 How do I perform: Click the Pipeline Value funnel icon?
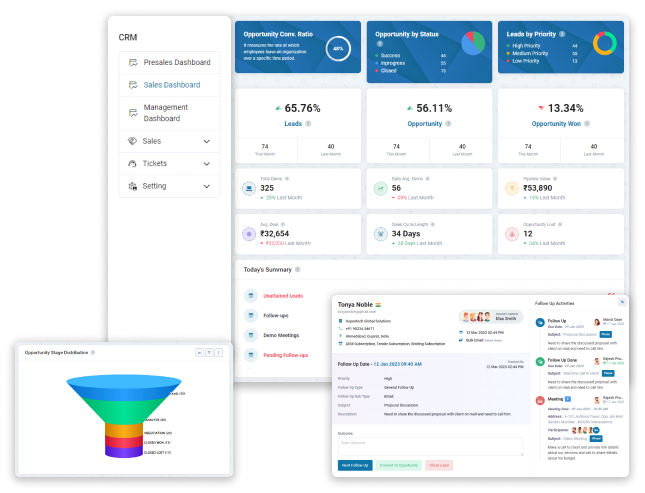(x=512, y=189)
